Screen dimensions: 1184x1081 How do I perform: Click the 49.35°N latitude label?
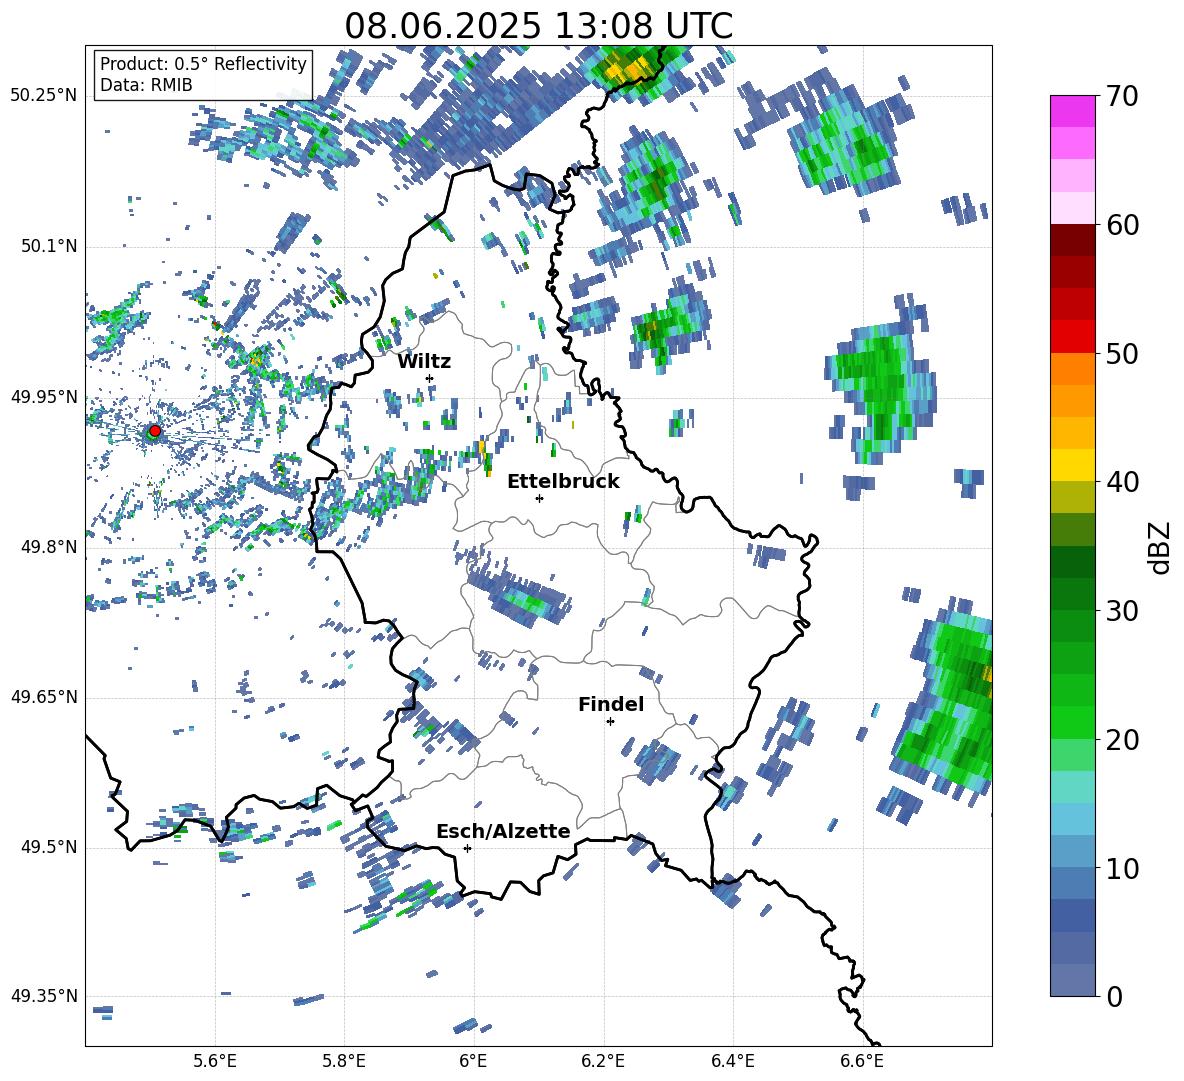(43, 996)
